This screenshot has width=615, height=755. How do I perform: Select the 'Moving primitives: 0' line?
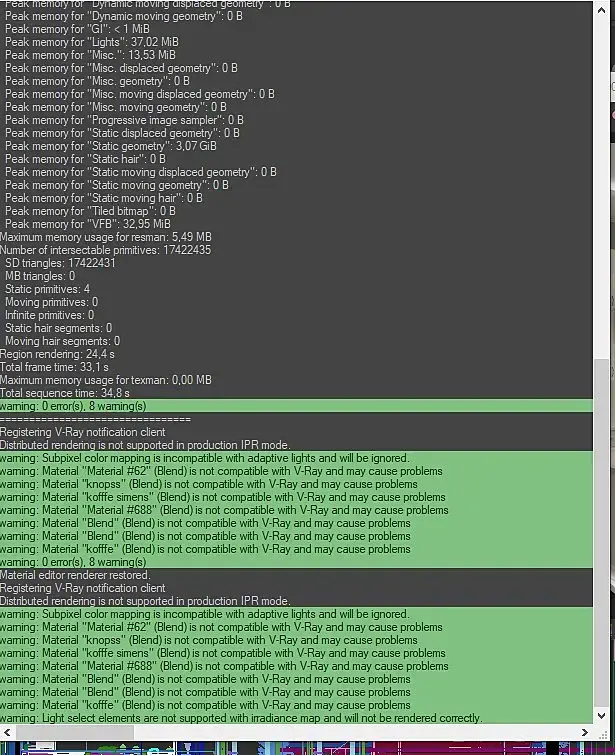(x=52, y=302)
